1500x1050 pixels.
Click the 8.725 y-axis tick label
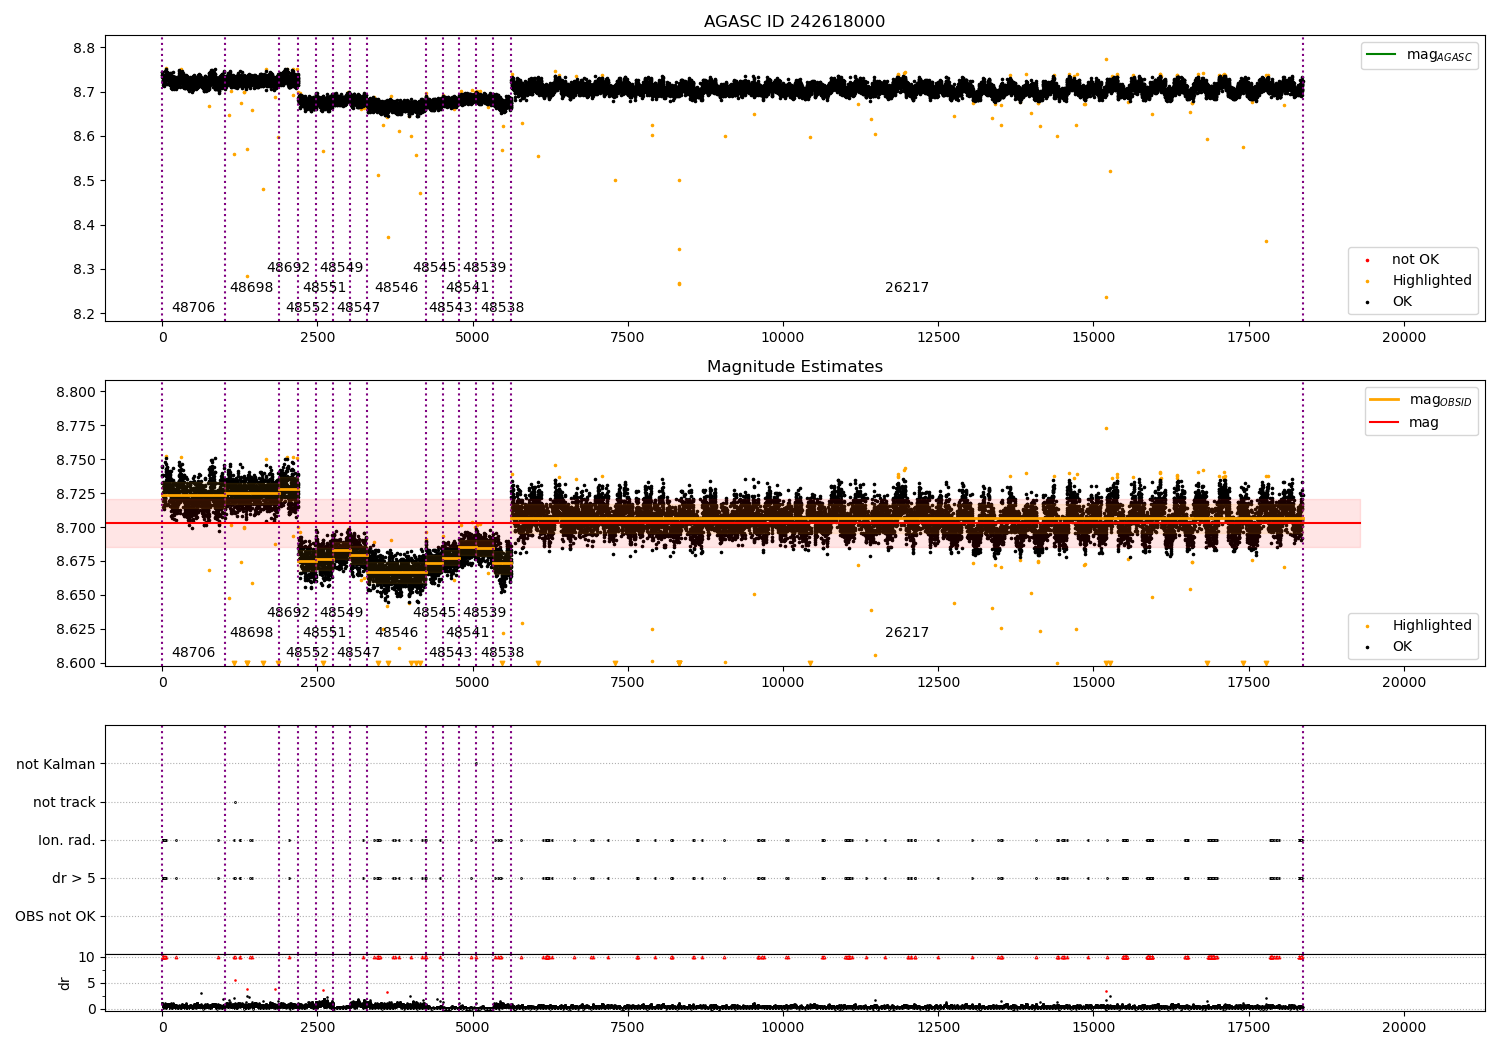click(x=76, y=494)
